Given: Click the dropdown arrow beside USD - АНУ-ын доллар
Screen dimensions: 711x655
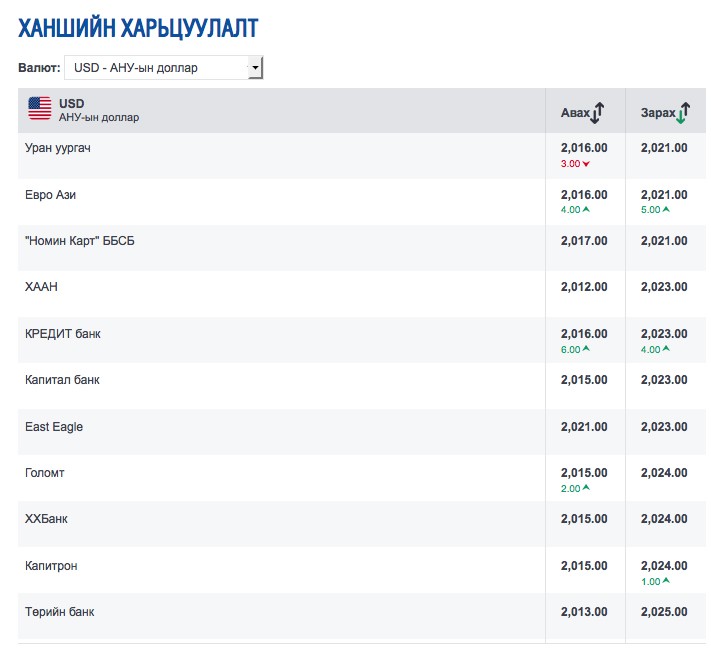Looking at the screenshot, I should click(255, 68).
